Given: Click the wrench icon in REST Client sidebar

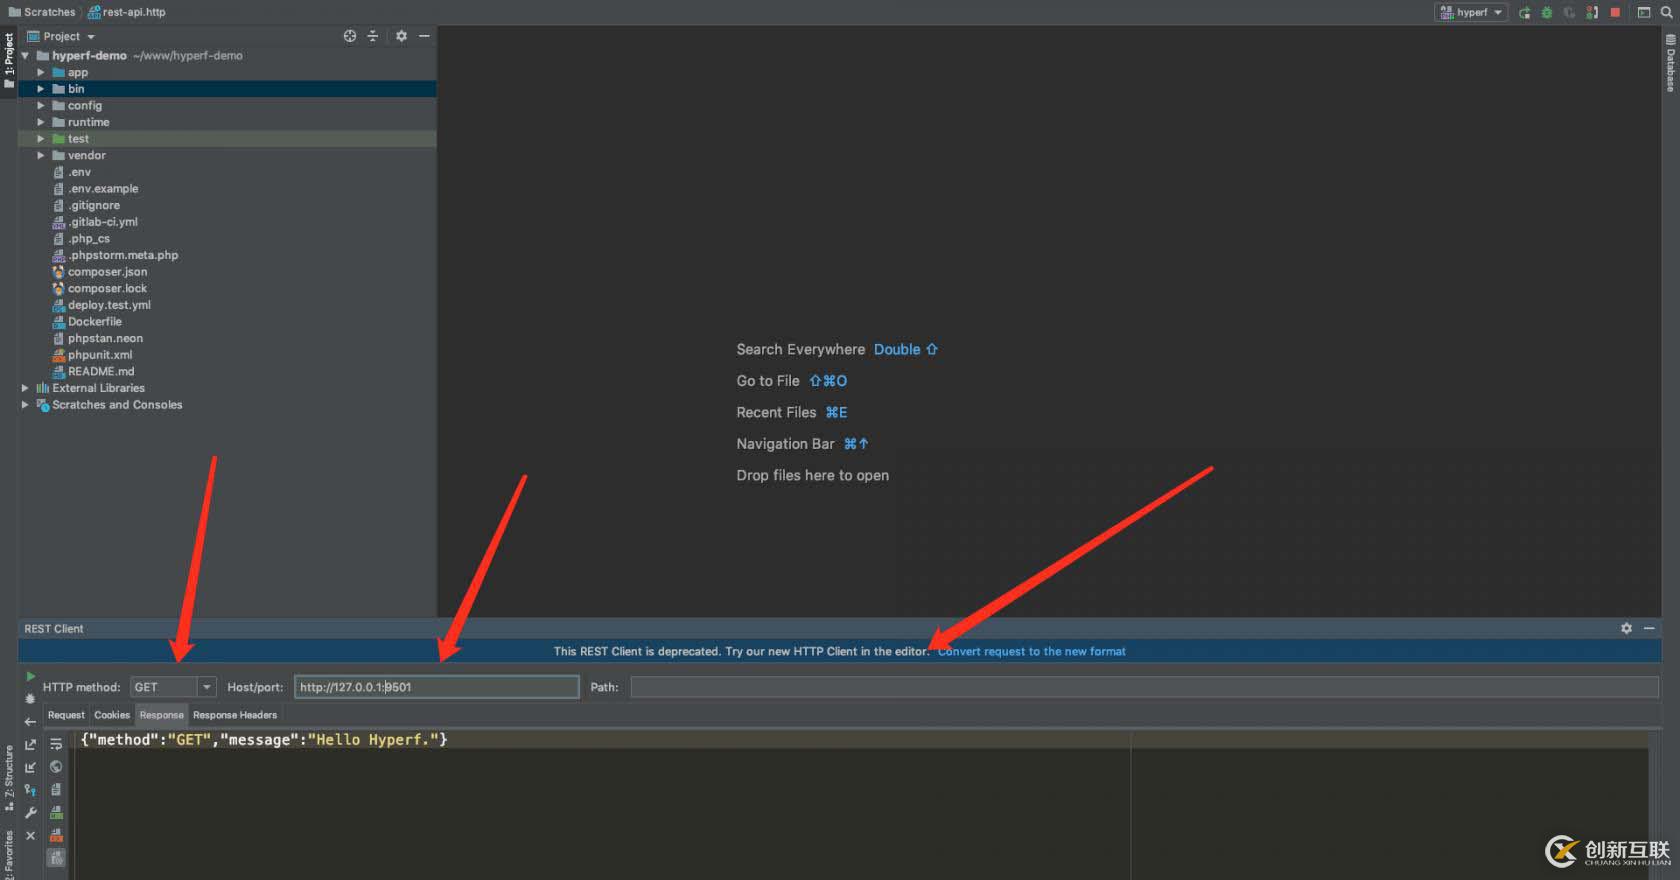Looking at the screenshot, I should click(x=30, y=812).
